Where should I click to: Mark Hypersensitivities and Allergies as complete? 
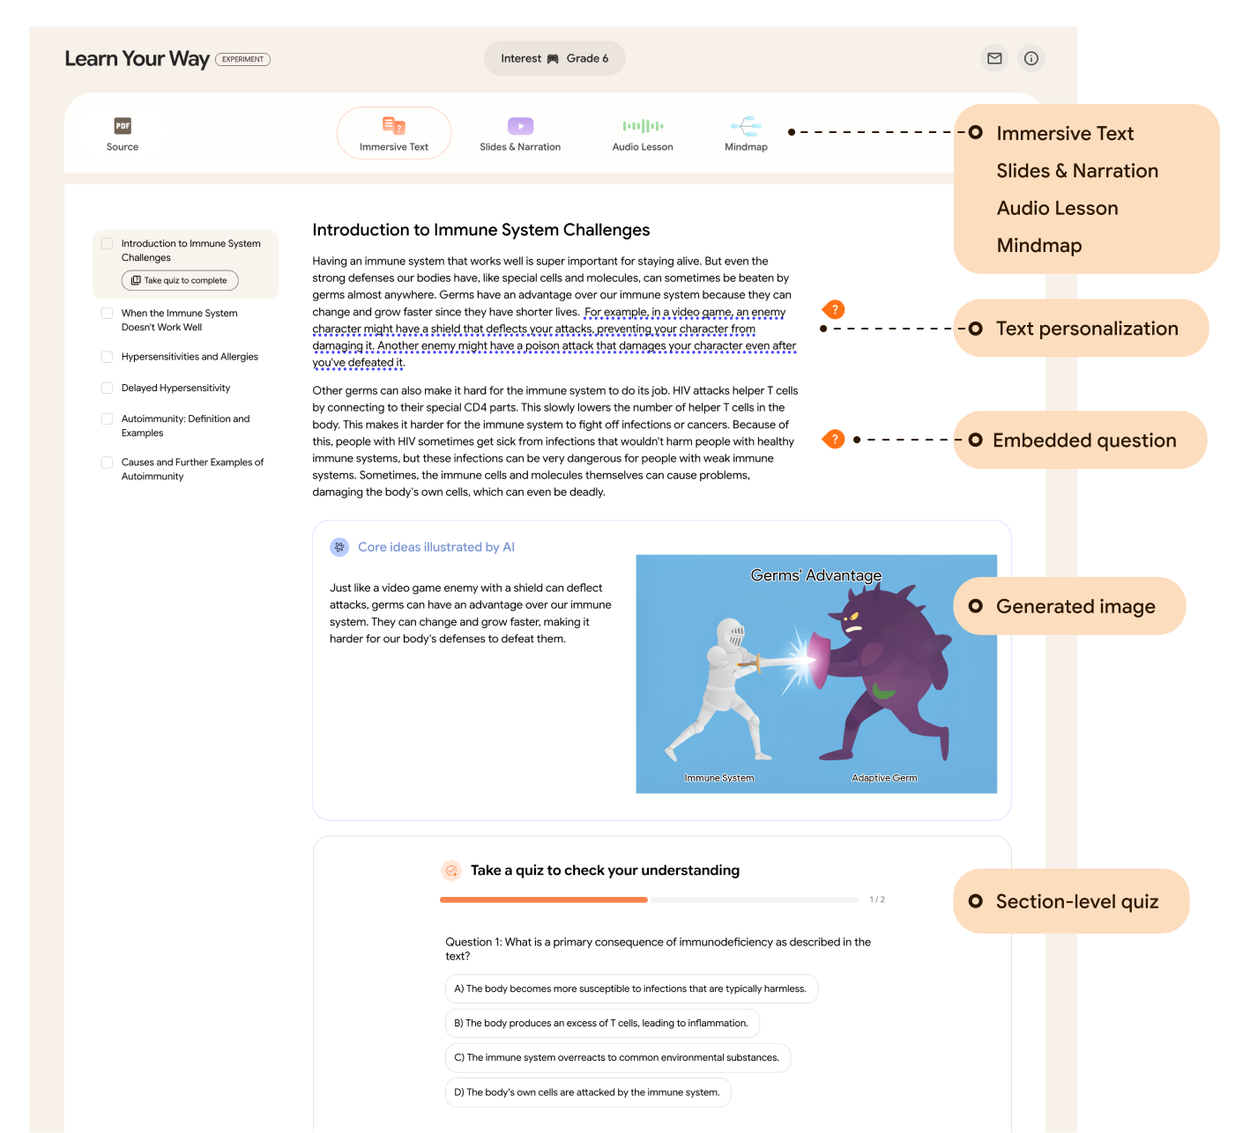point(107,356)
